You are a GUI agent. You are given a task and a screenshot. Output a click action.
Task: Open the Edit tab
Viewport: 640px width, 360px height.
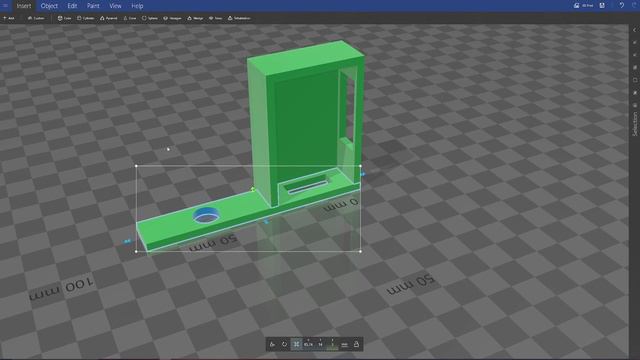(72, 6)
